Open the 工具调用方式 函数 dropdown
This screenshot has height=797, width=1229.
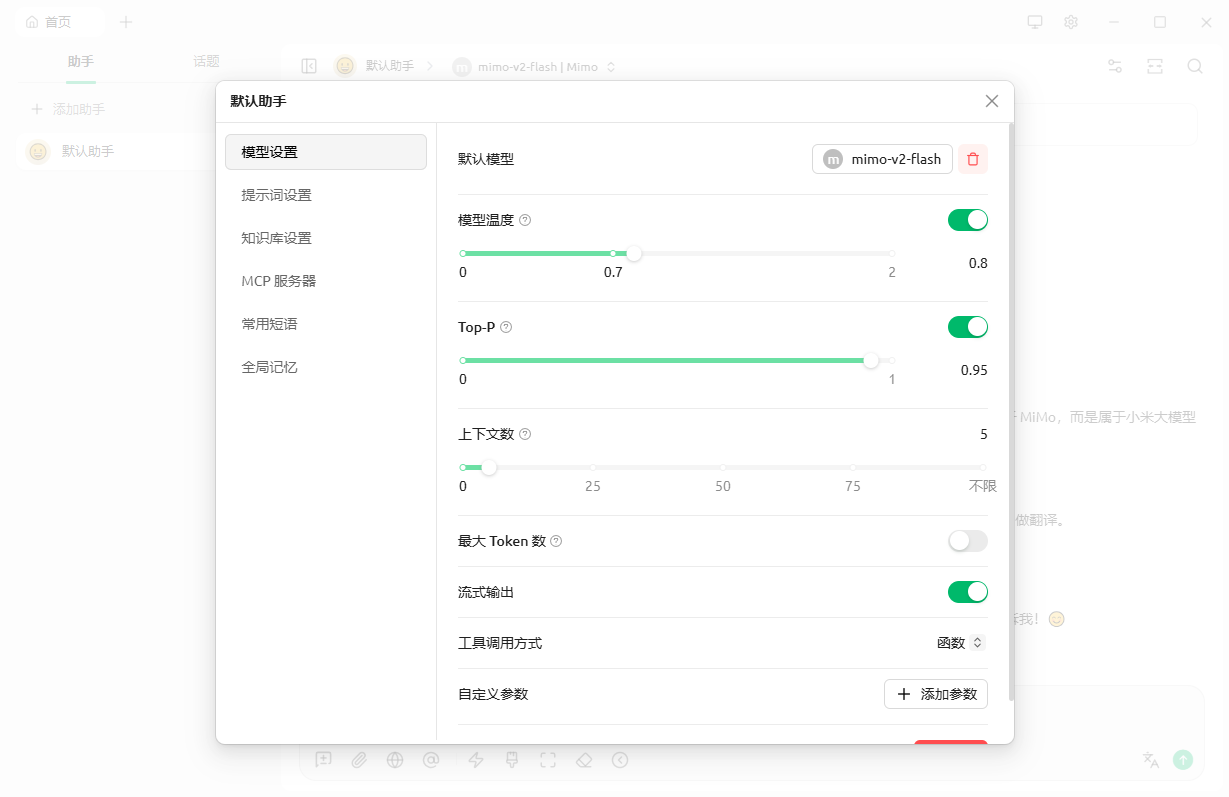pyautogui.click(x=960, y=643)
